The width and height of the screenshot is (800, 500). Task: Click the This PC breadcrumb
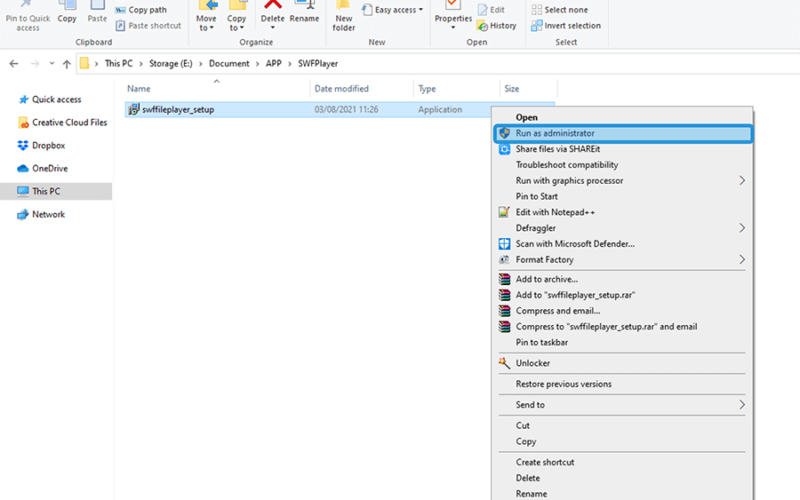[118, 64]
